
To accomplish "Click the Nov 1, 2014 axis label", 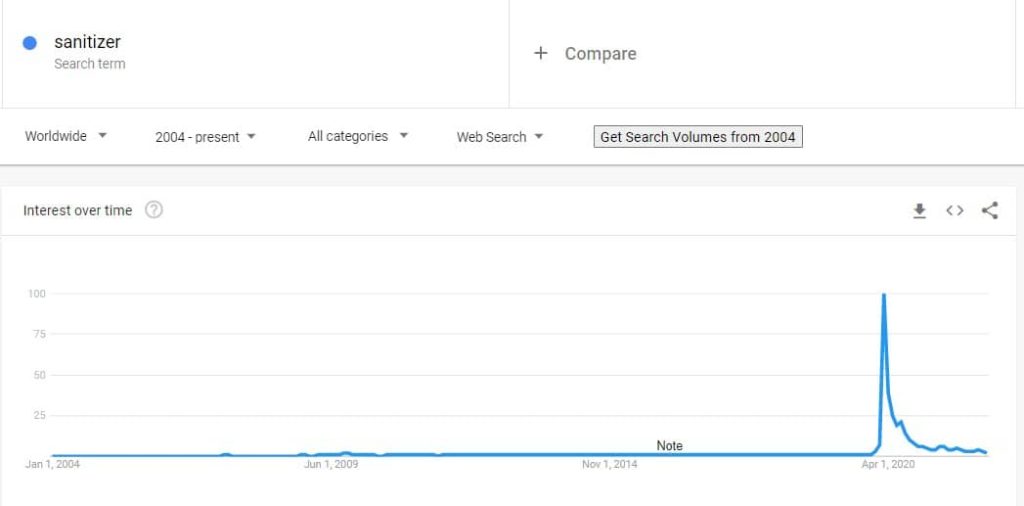I will 609,465.
